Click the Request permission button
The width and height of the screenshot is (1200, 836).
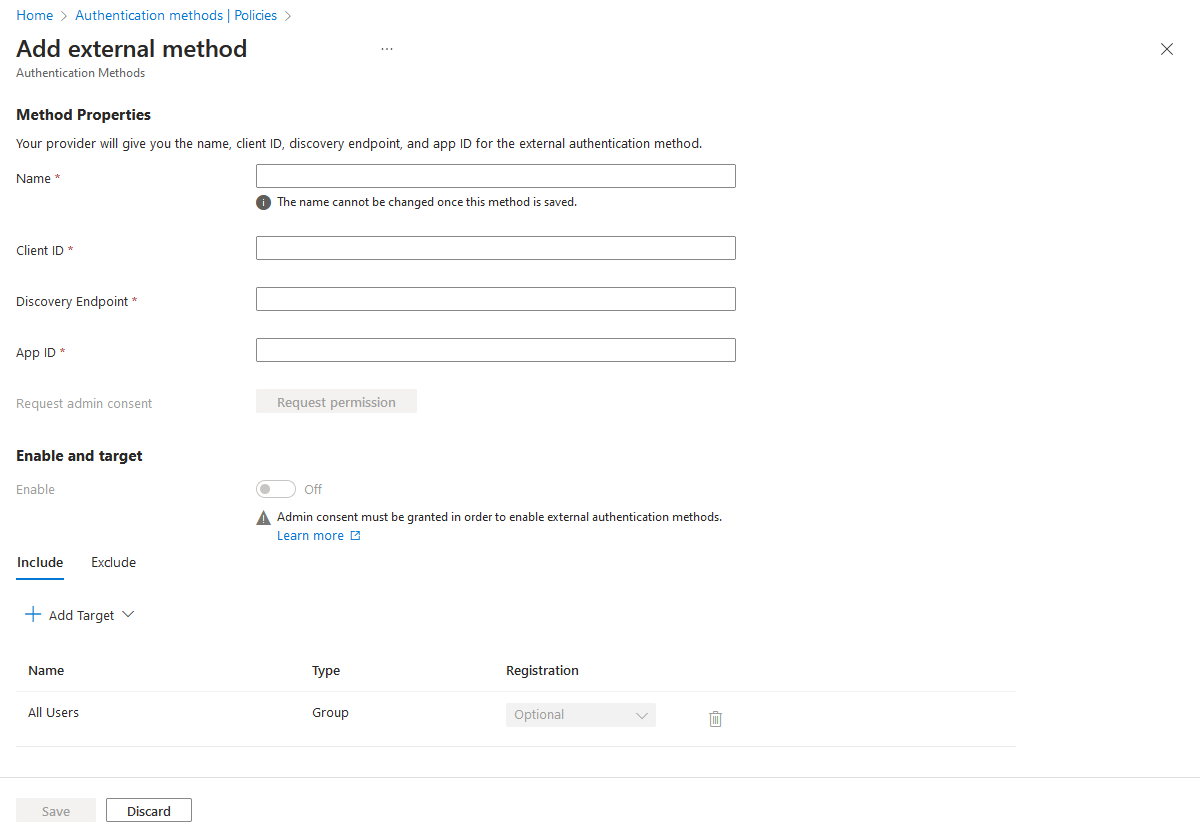point(336,402)
